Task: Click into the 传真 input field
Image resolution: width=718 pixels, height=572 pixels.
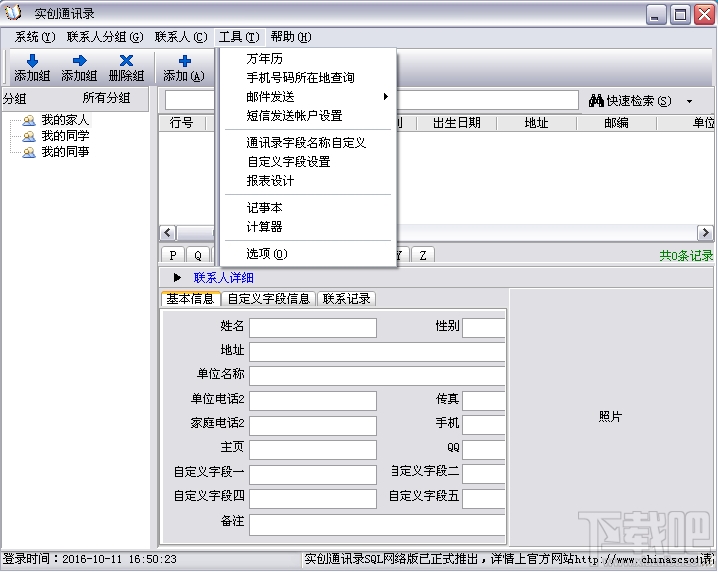Action: (x=484, y=401)
